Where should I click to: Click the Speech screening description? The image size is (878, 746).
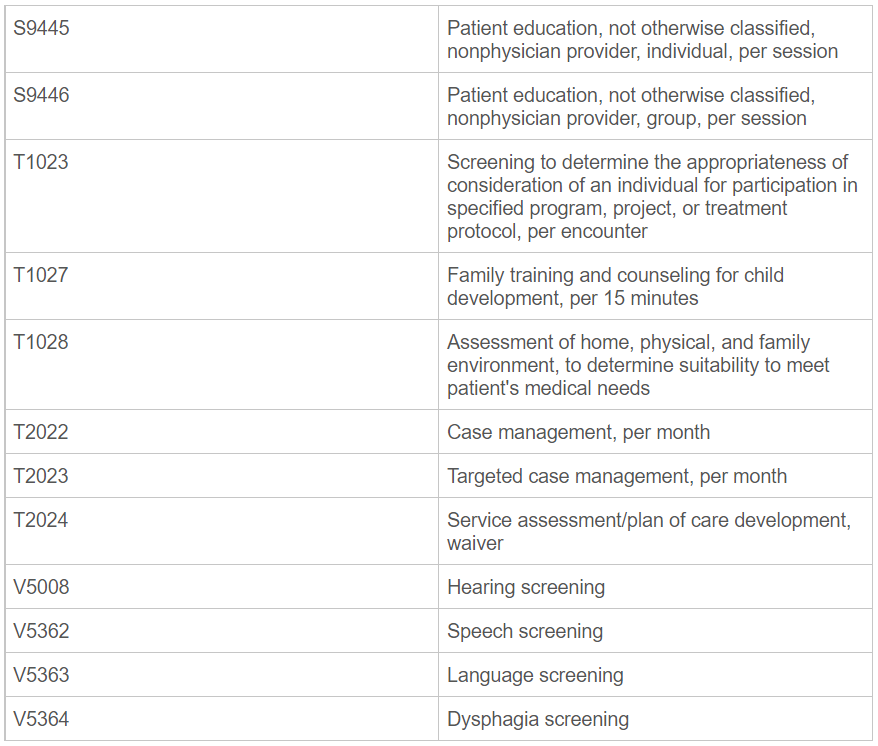525,632
